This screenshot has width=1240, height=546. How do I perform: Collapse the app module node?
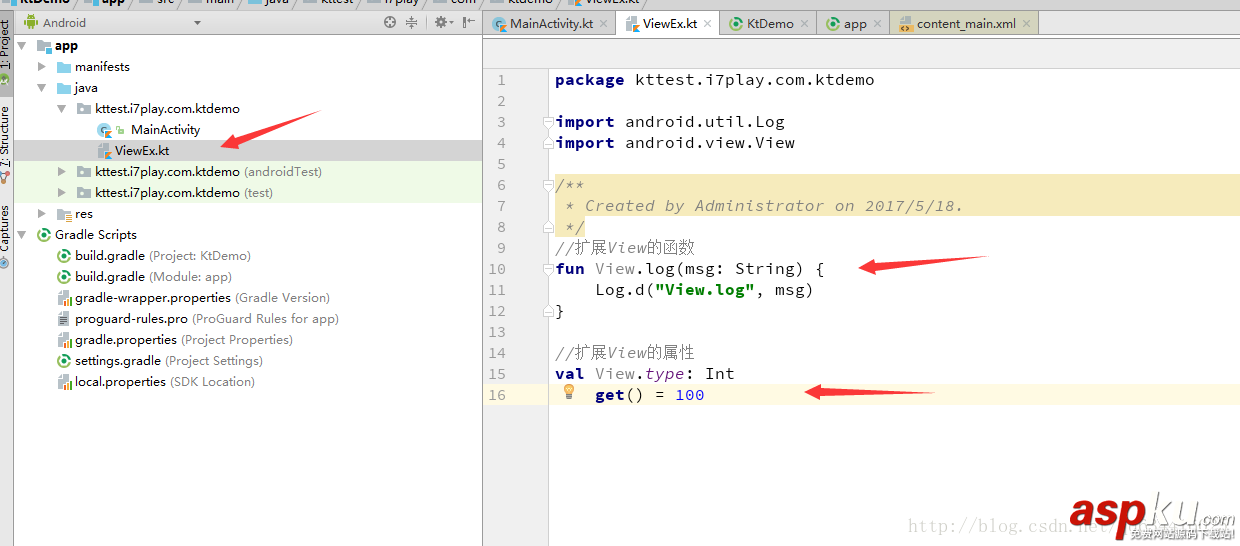[x=22, y=46]
